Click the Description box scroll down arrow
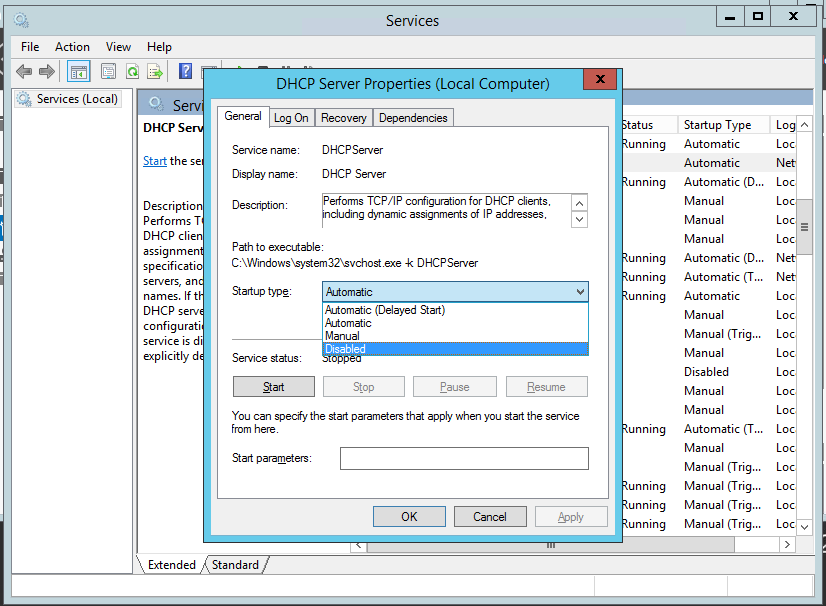826x606 pixels. [x=579, y=219]
